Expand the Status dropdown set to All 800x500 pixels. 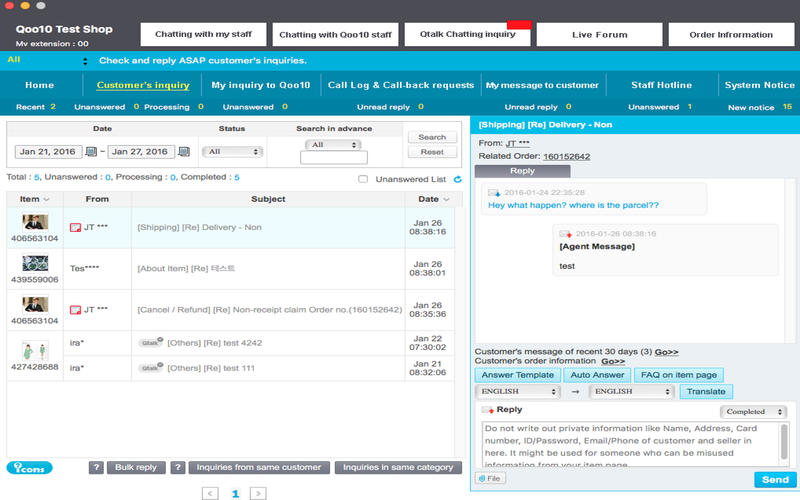232,152
